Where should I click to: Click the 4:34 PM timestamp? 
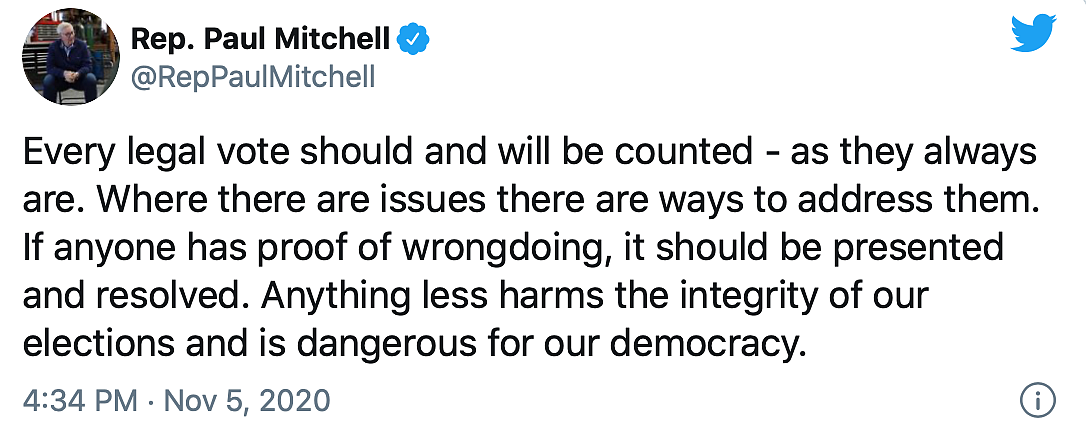point(79,400)
